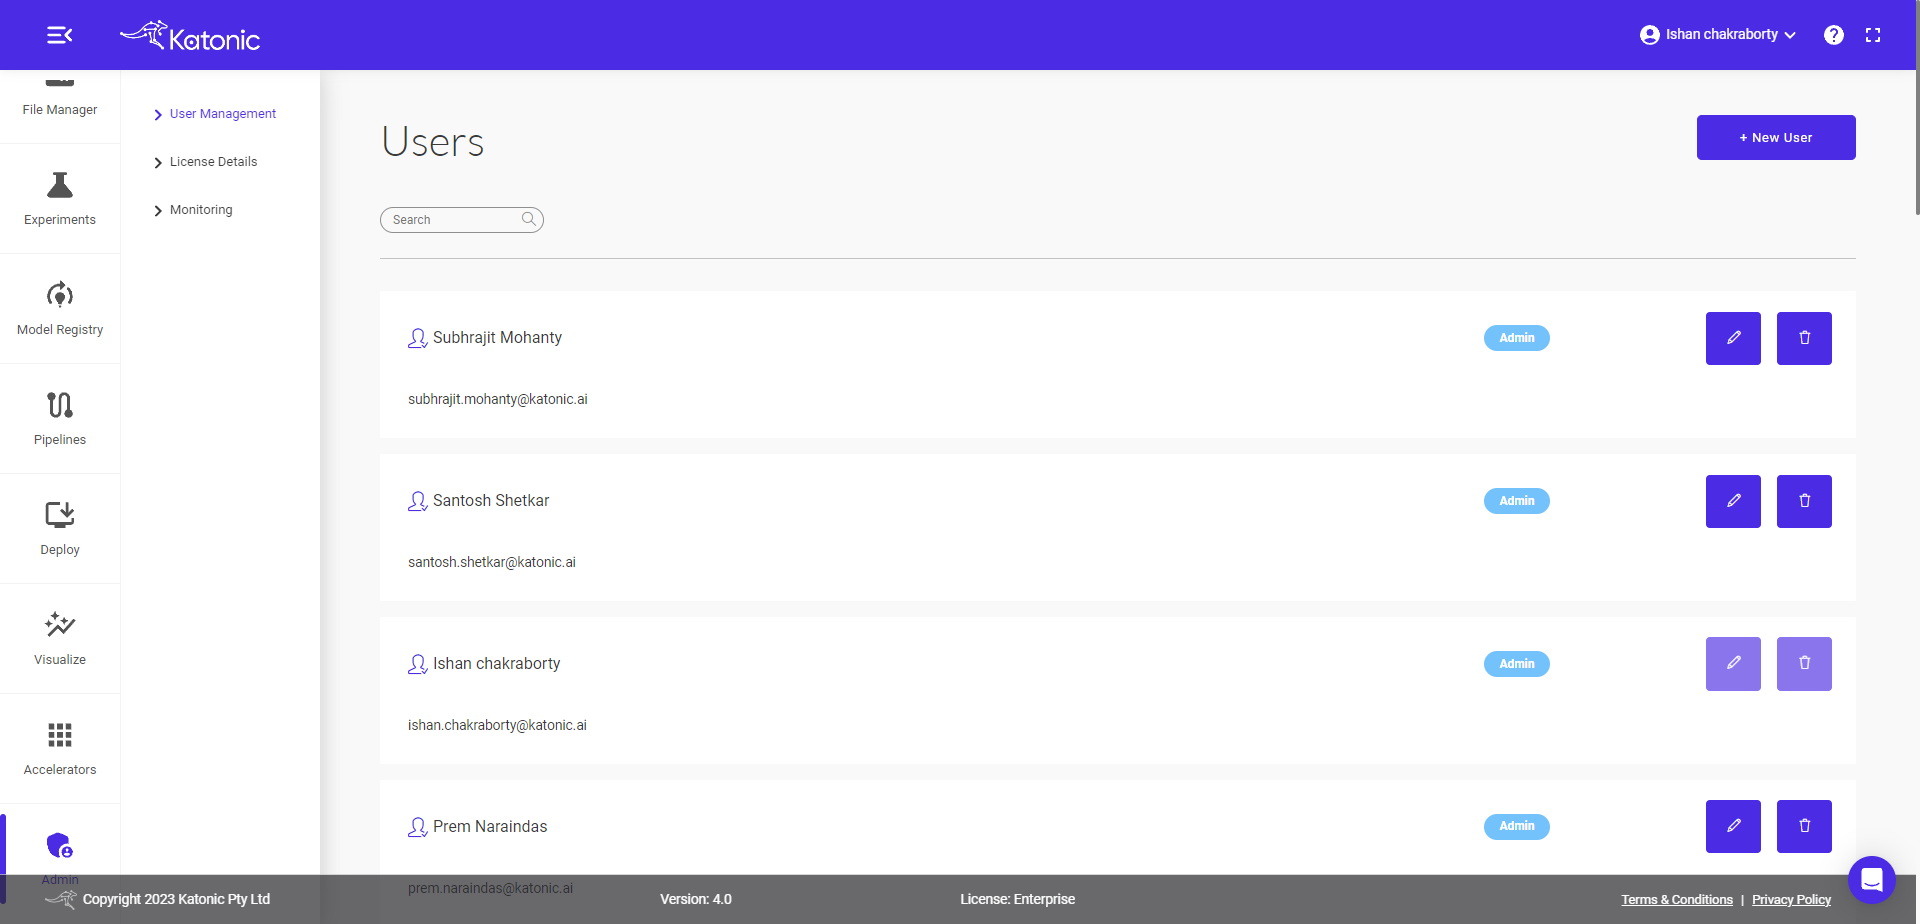The width and height of the screenshot is (1920, 924).
Task: Open the Ishan chakraborty account dropdown
Action: [x=1718, y=35]
